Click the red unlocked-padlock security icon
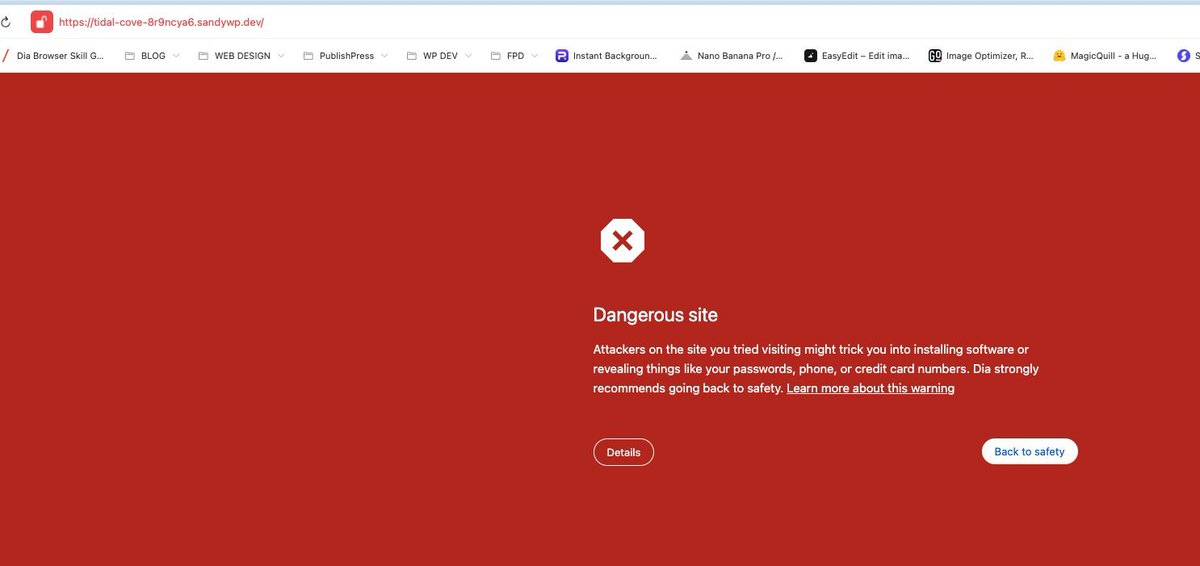Screen dimensions: 1200x566 pyautogui.click(x=41, y=21)
